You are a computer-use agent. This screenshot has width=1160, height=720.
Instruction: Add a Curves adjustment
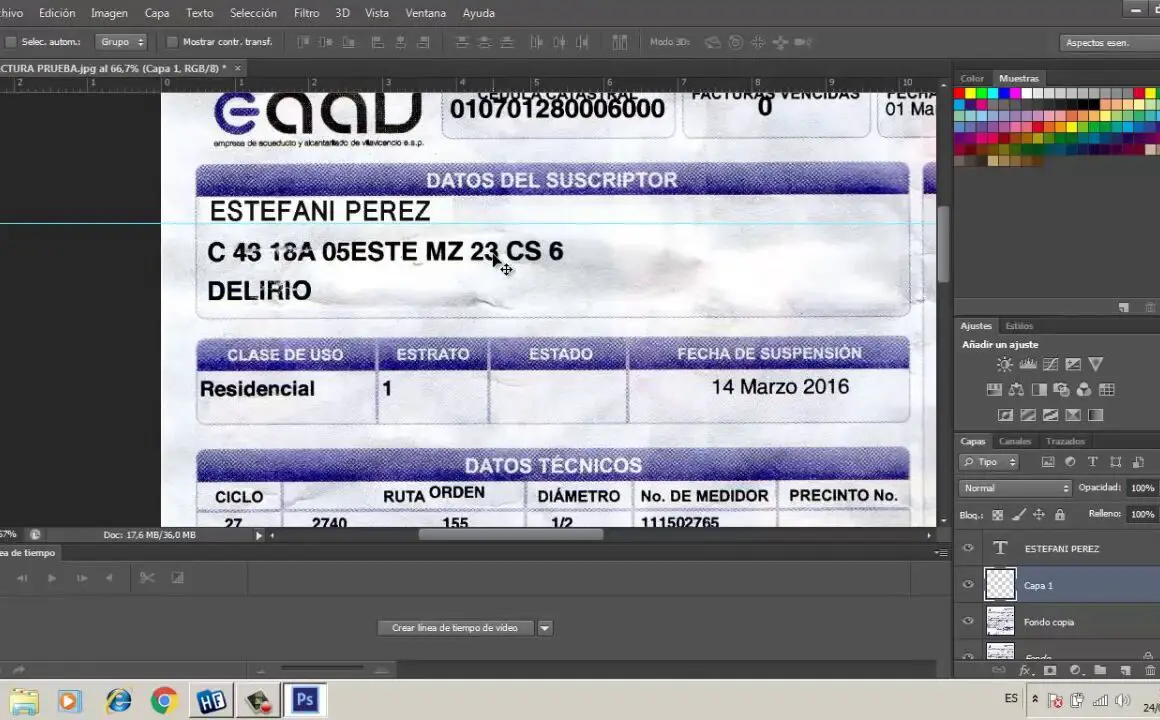(x=1051, y=364)
